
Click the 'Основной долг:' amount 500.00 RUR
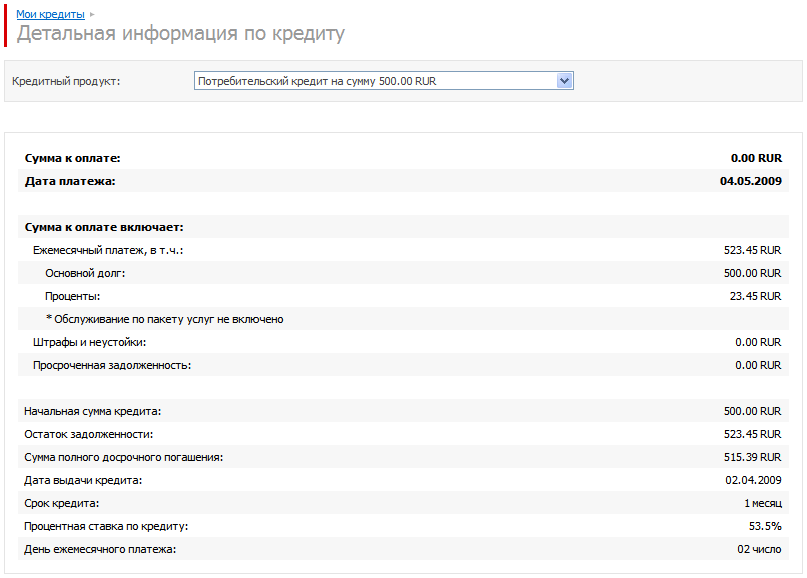(752, 273)
